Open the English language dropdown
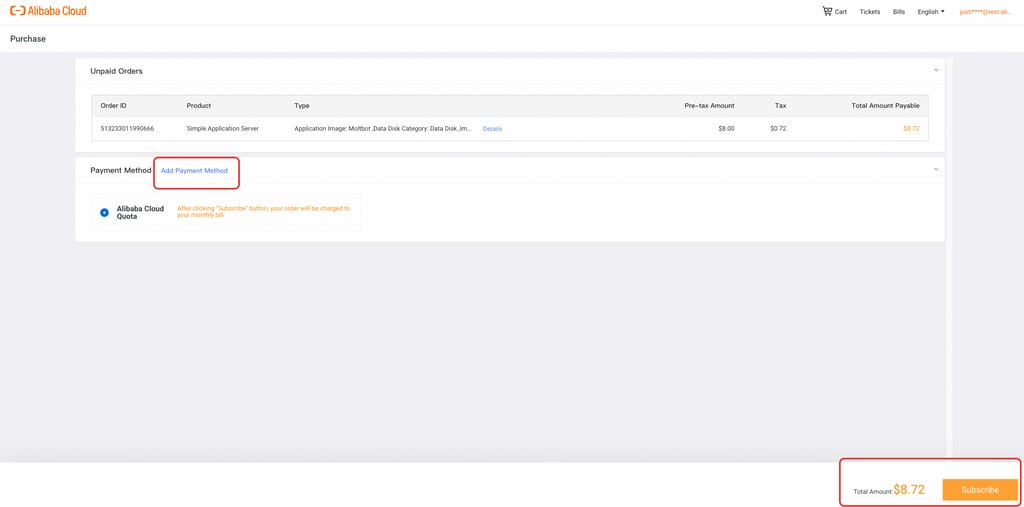Image resolution: width=1024 pixels, height=507 pixels. (x=930, y=12)
